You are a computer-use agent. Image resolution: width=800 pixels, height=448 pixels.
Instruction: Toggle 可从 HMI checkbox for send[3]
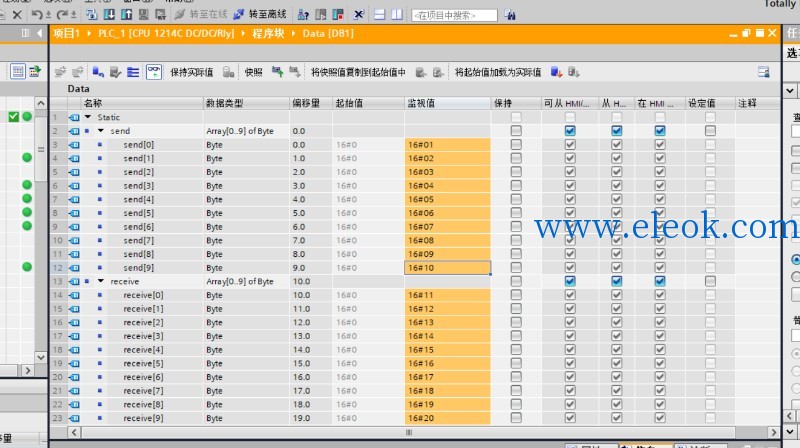570,185
